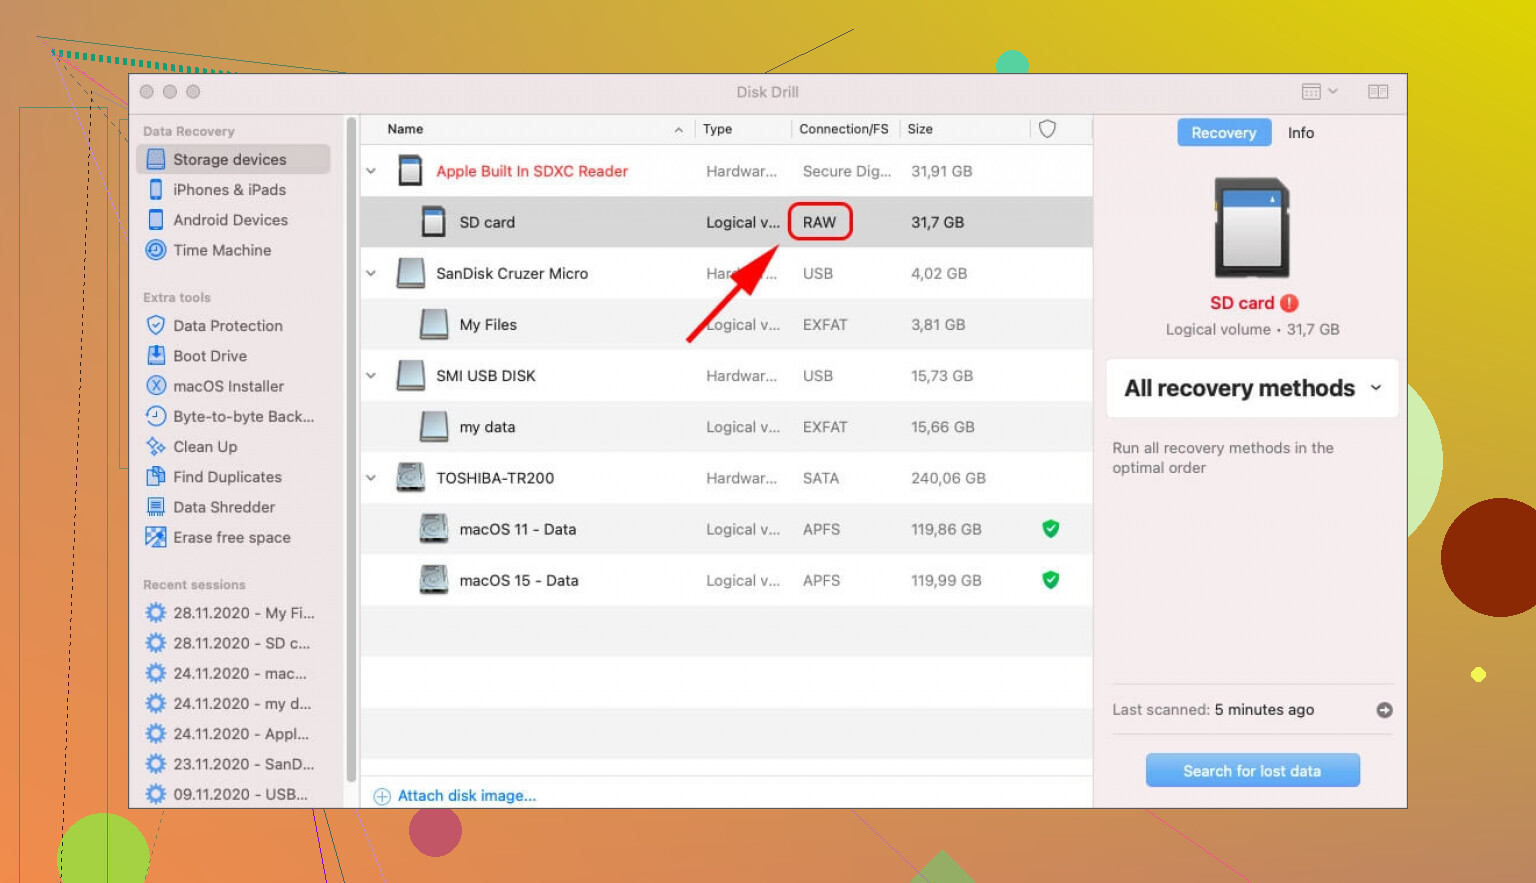Click the sidebar vertical scrollbar
The image size is (1536, 883).
click(351, 450)
